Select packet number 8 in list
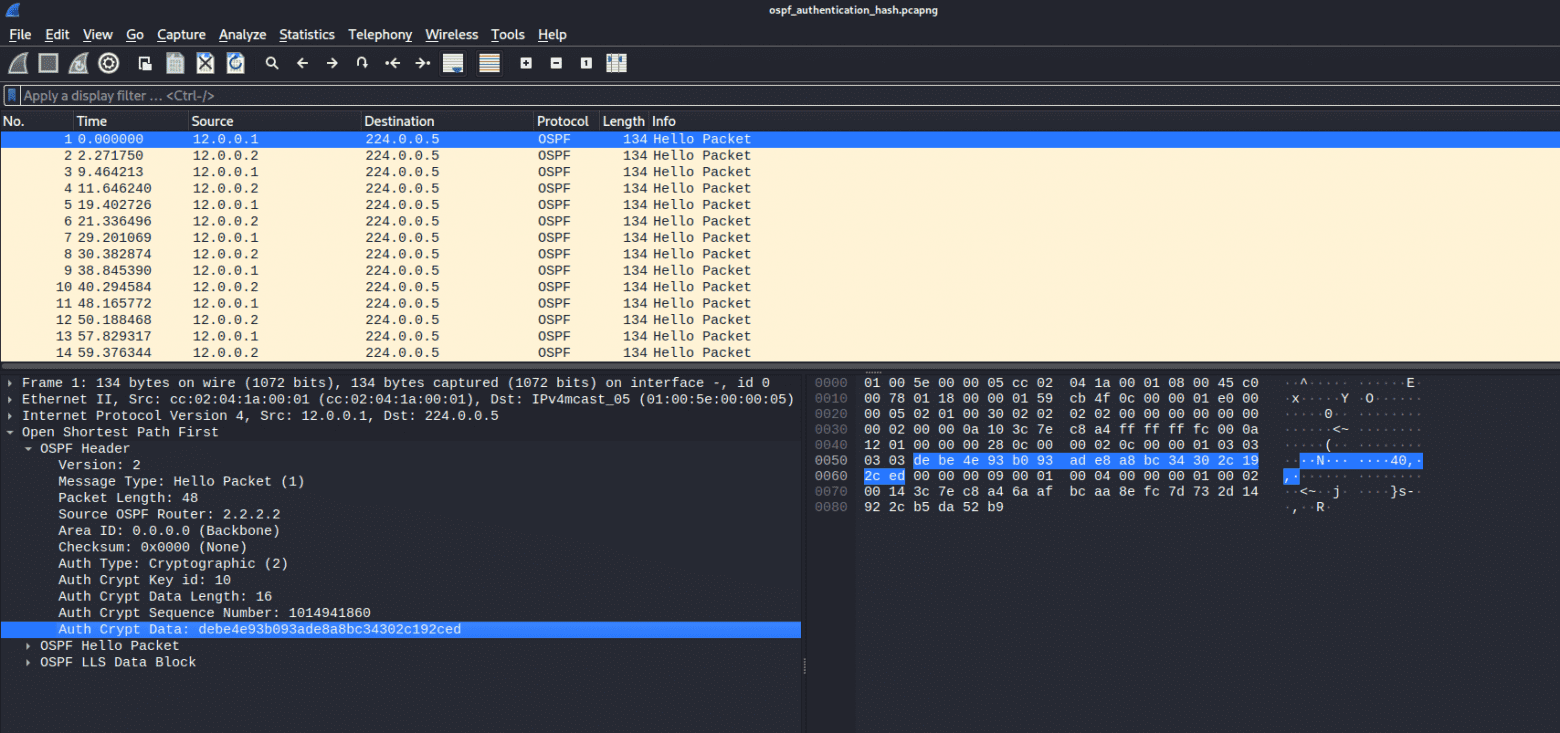The height and width of the screenshot is (733, 1560). click(x=400, y=254)
